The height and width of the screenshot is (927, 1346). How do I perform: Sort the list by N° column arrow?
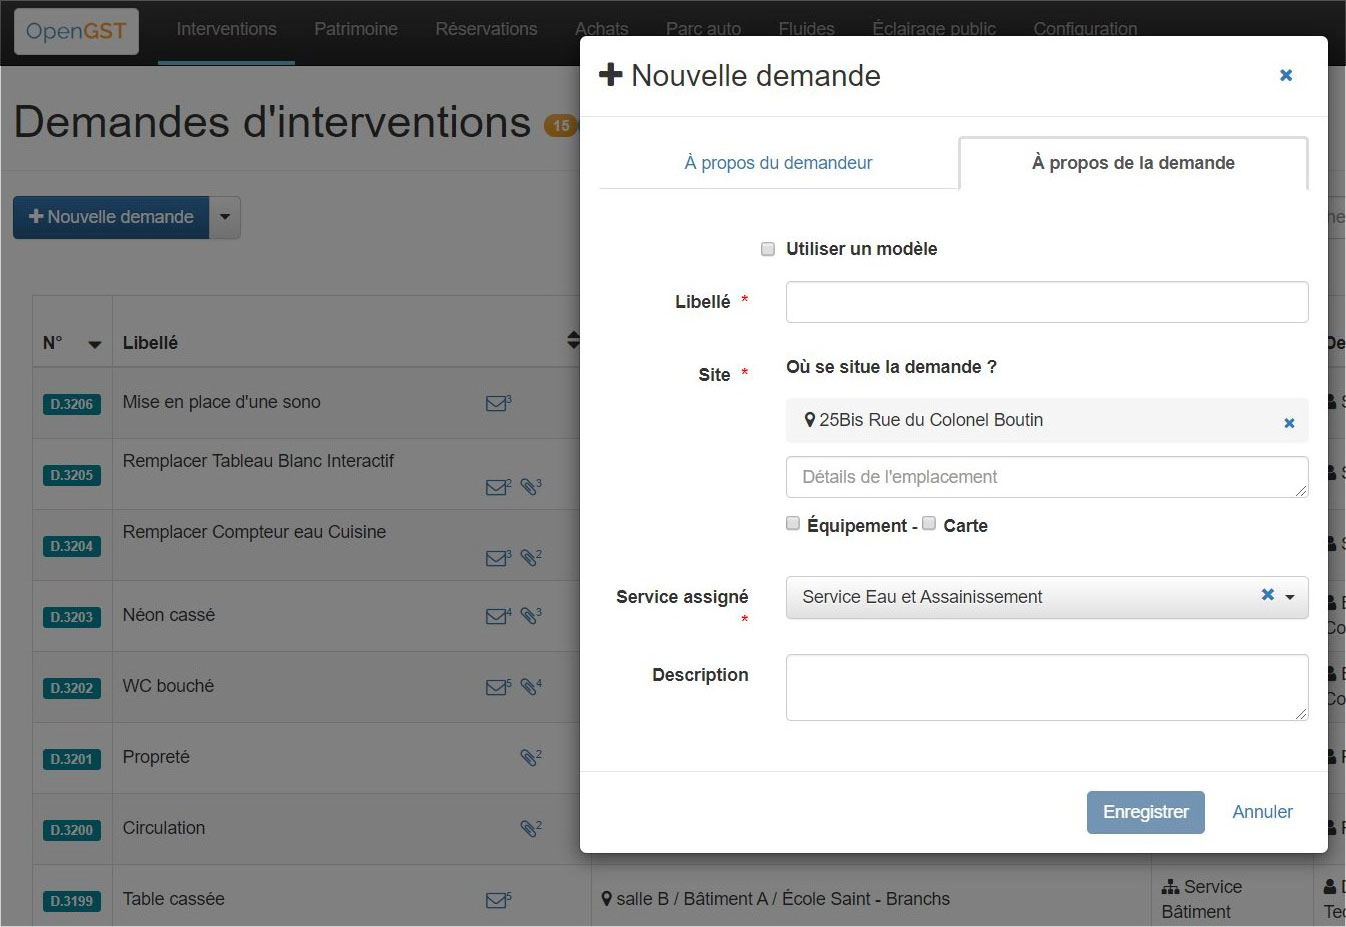pyautogui.click(x=94, y=344)
